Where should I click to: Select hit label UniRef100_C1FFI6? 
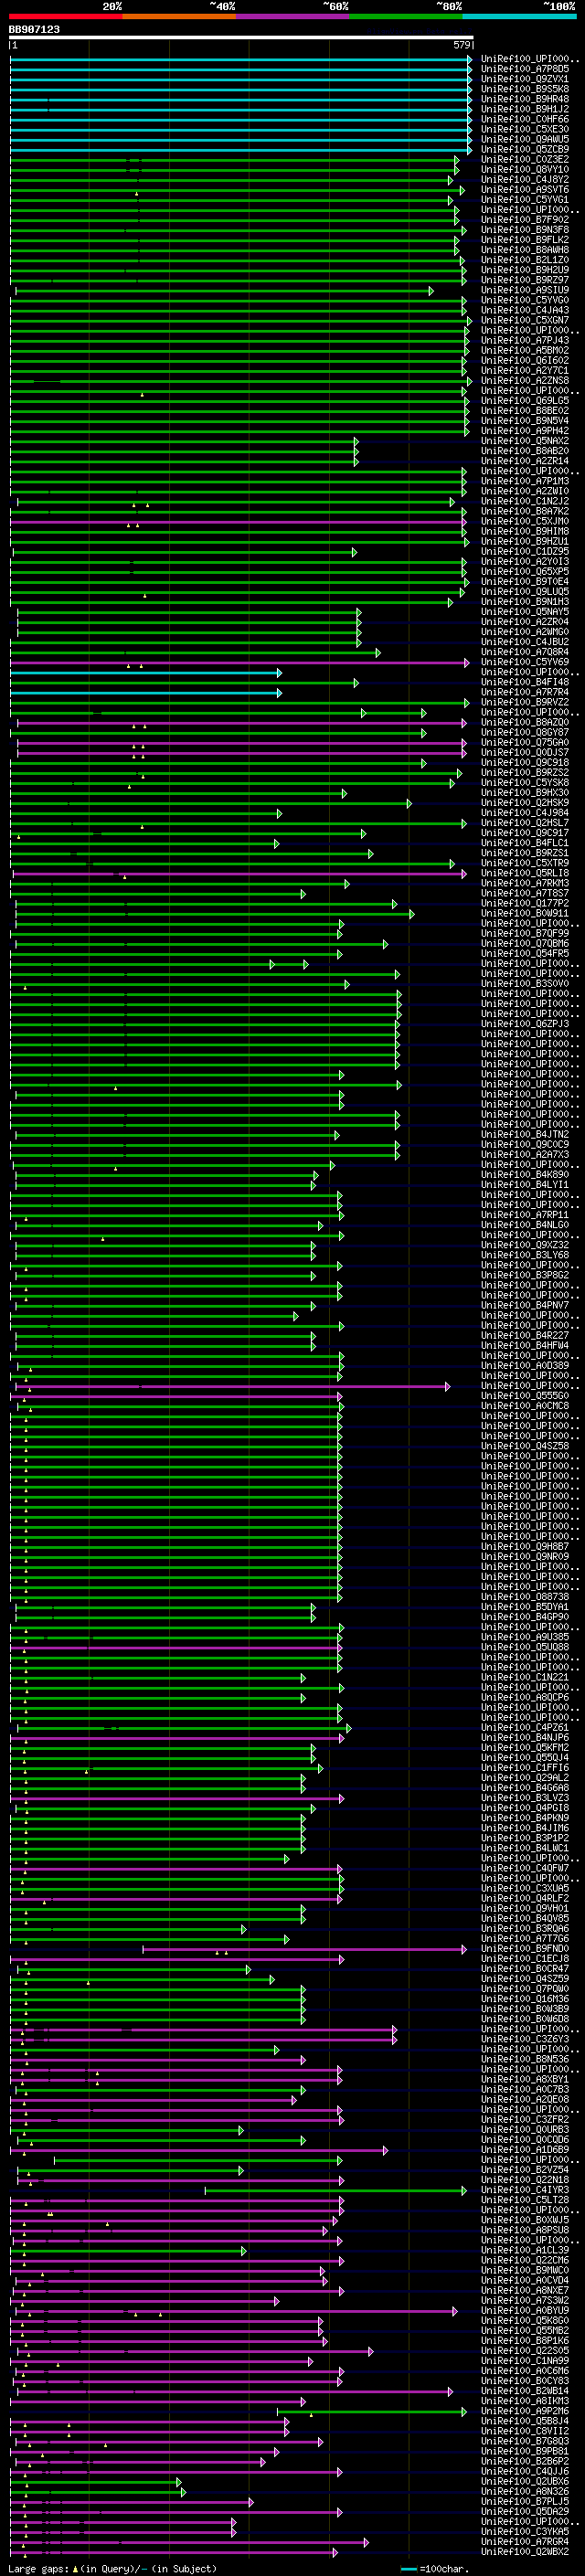pos(525,1767)
